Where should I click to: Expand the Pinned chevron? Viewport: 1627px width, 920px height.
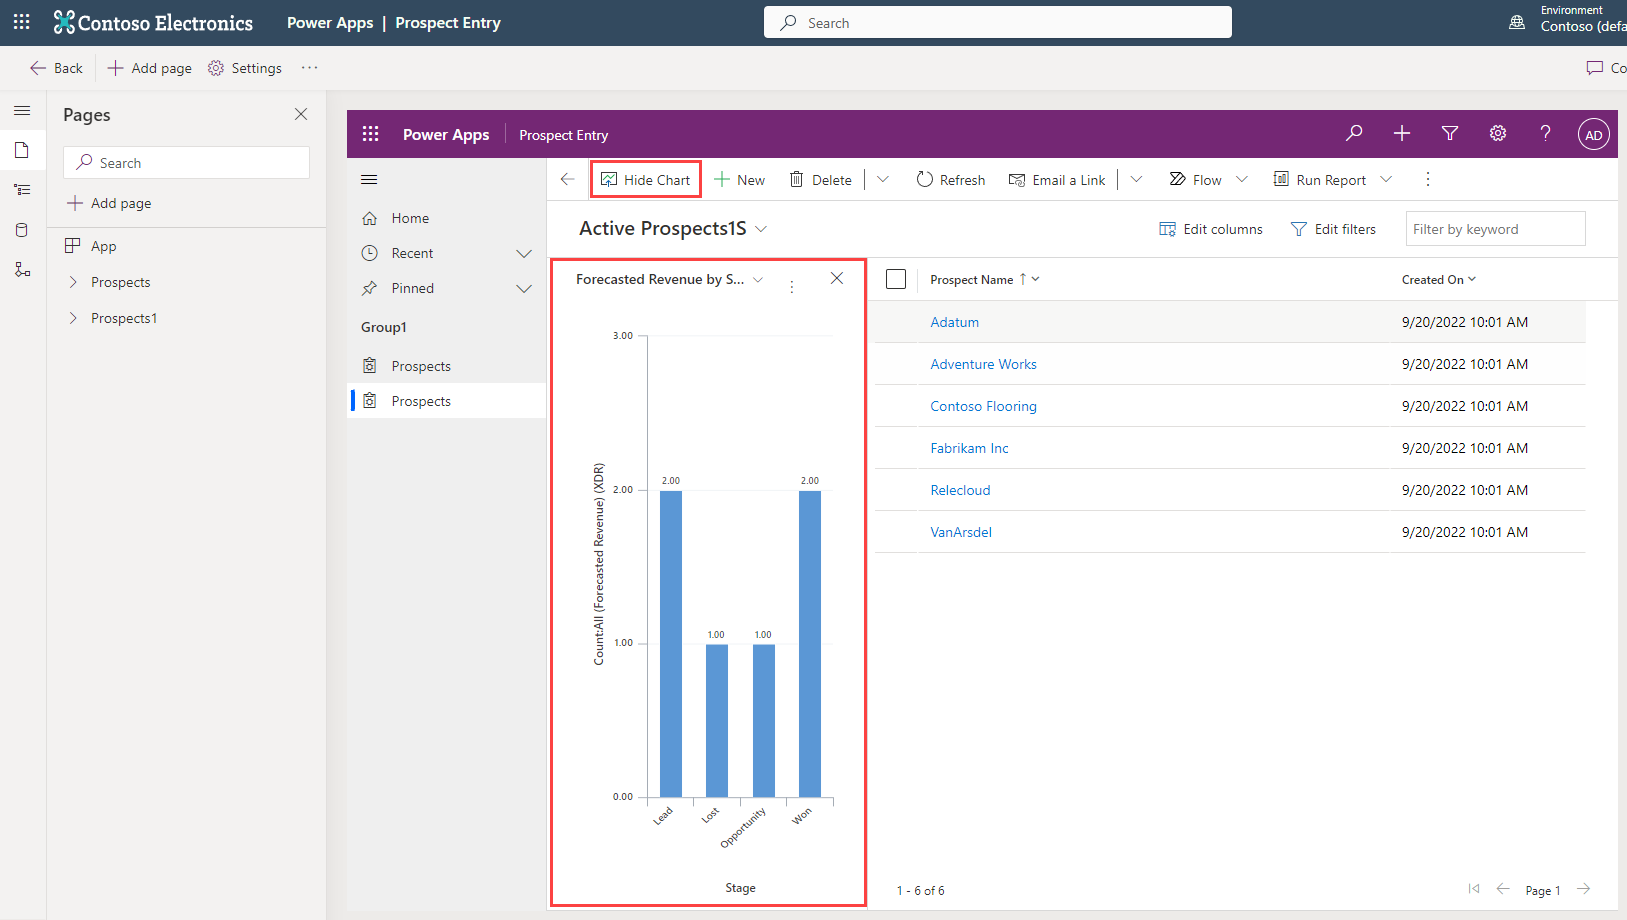[524, 289]
